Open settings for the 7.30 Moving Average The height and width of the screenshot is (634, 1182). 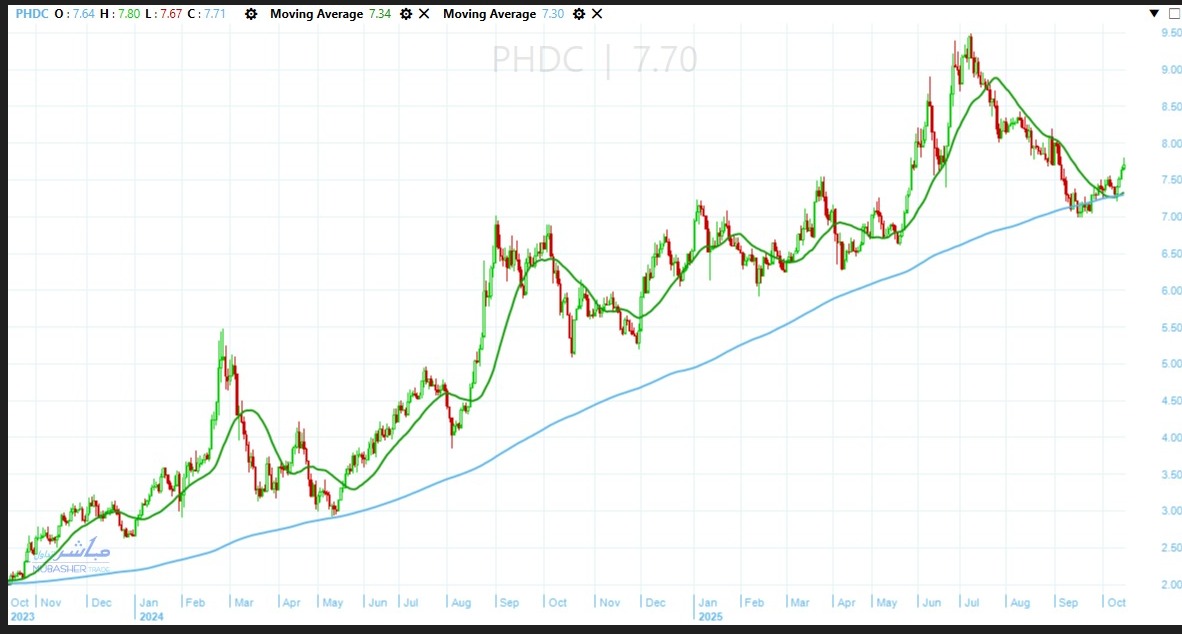pos(578,14)
